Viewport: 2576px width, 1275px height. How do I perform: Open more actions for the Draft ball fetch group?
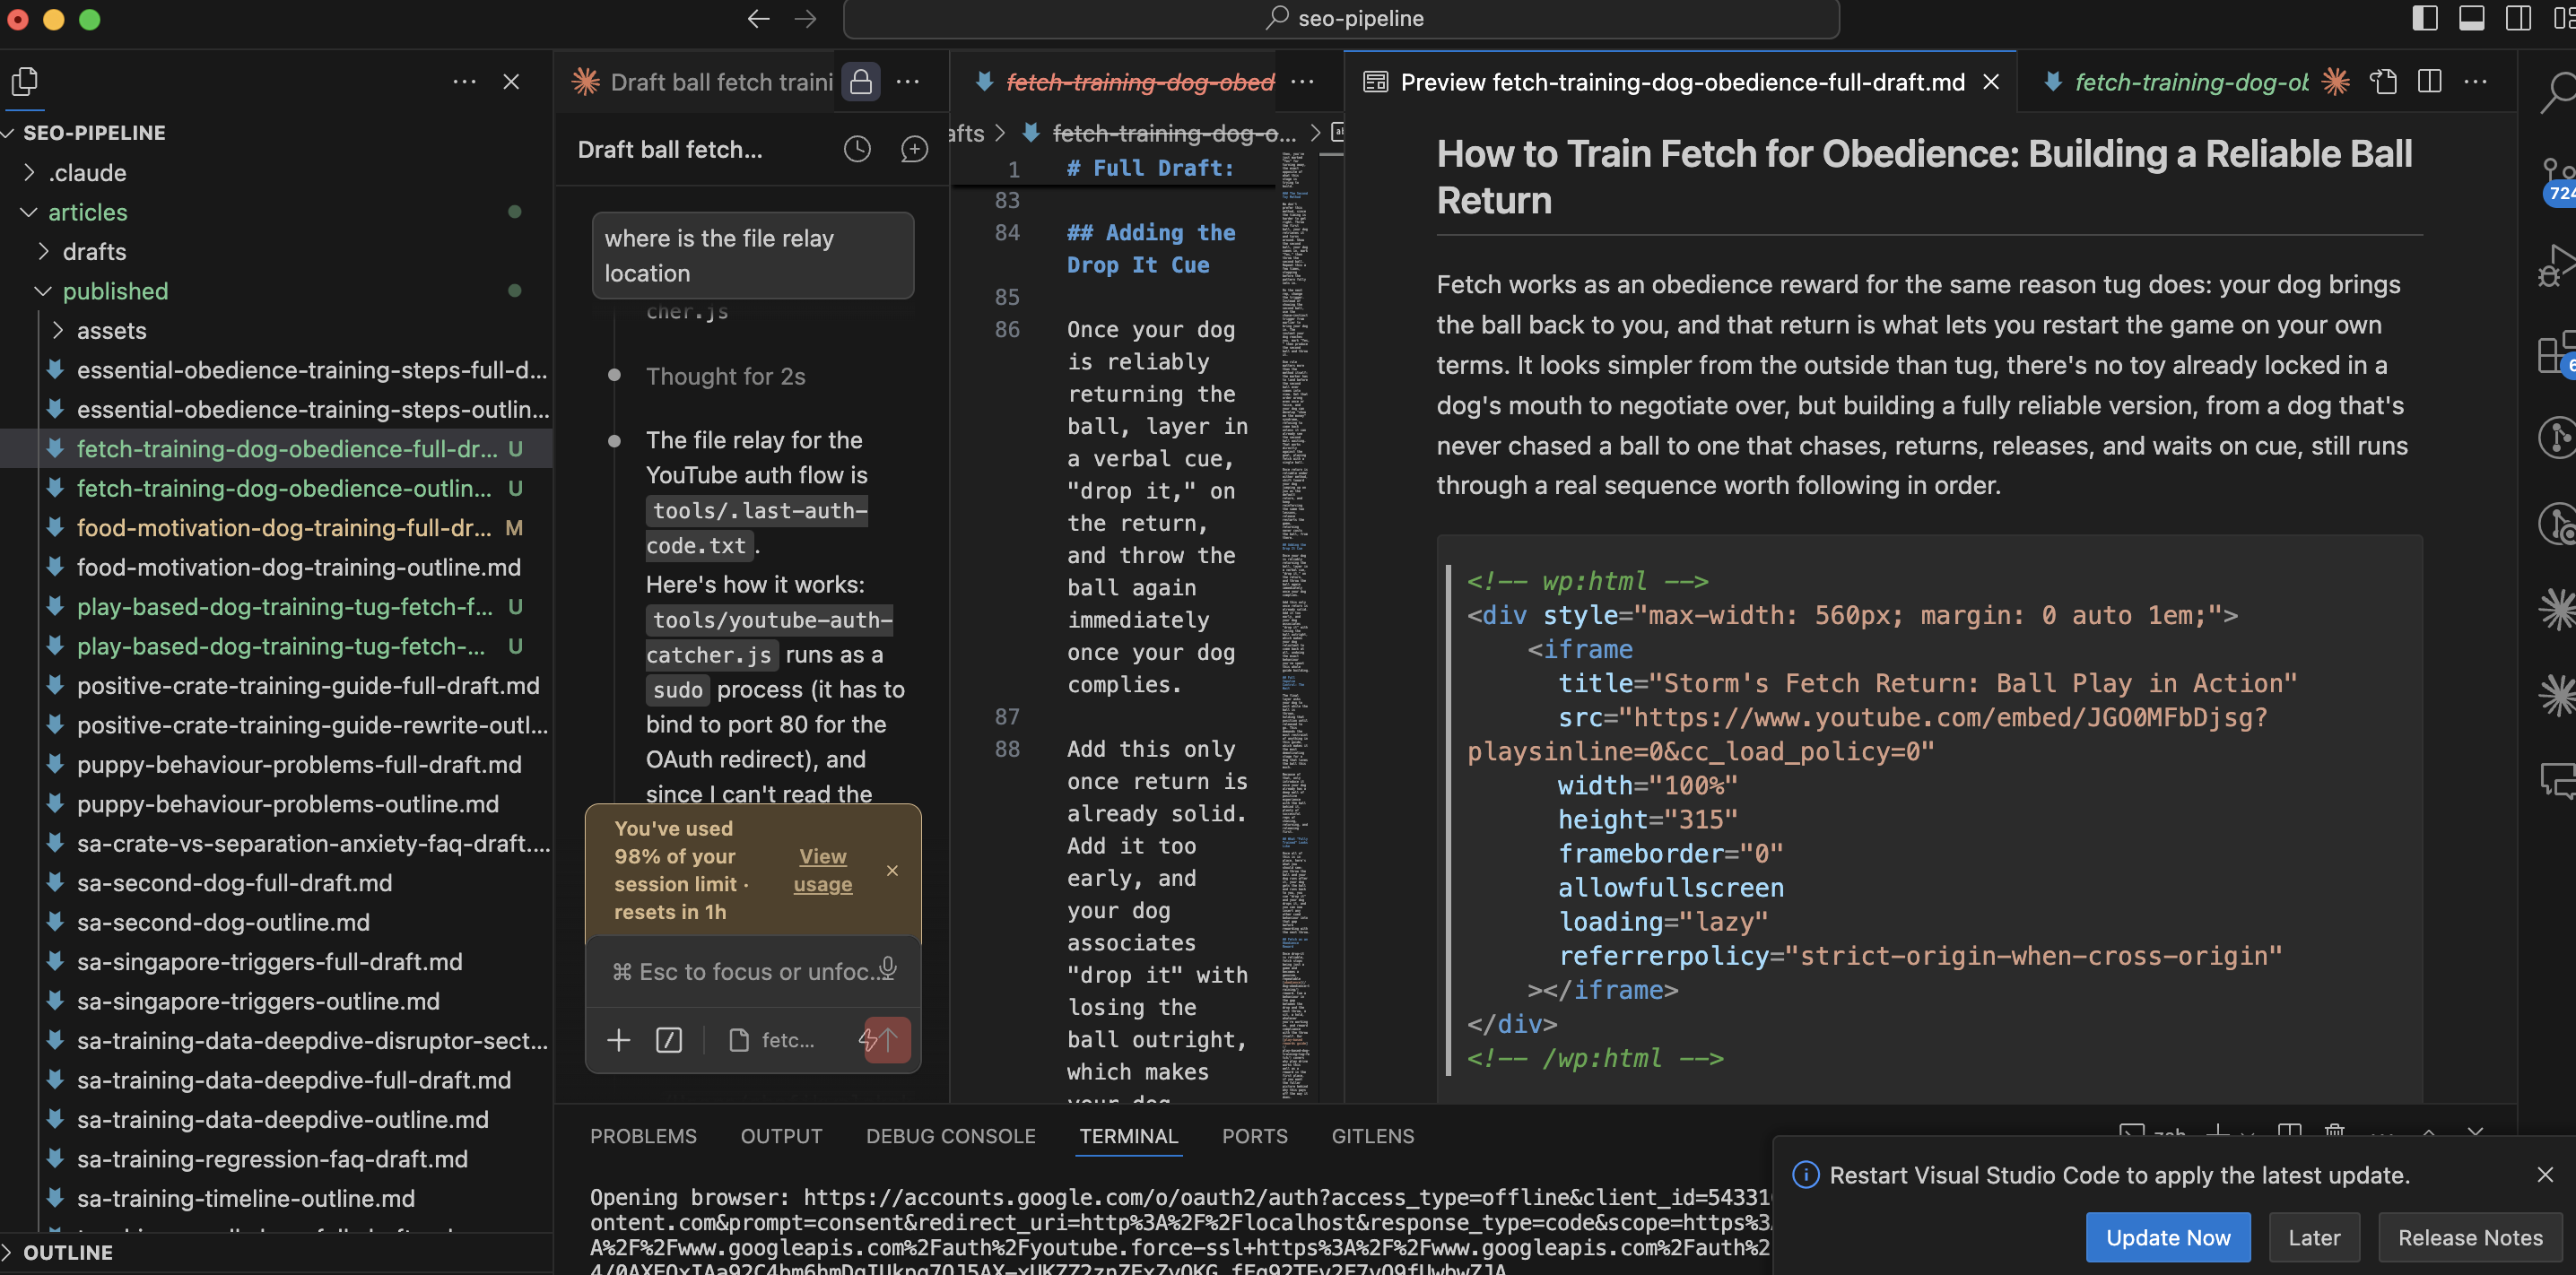click(x=908, y=82)
